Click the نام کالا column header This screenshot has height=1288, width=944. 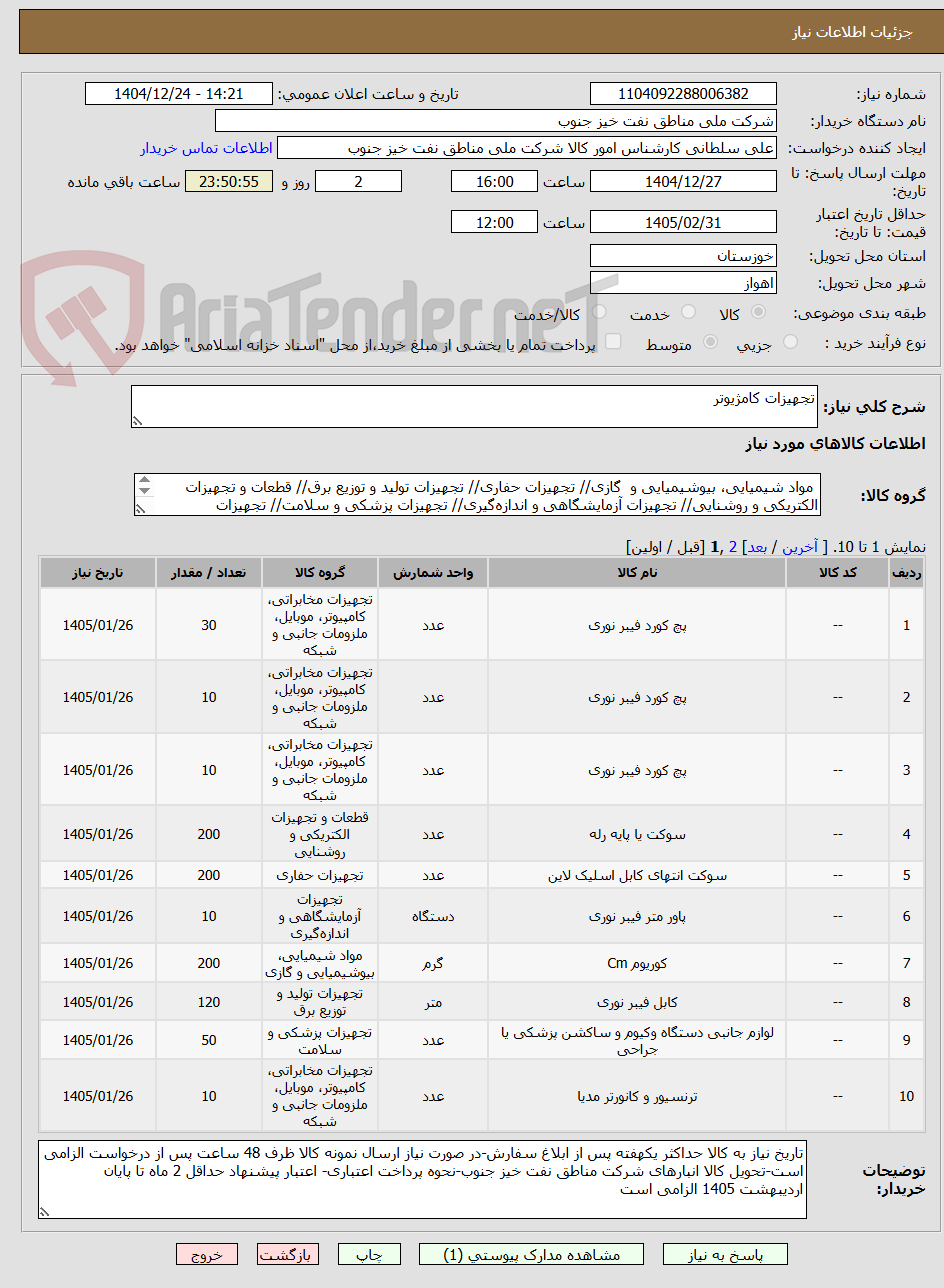[637, 573]
